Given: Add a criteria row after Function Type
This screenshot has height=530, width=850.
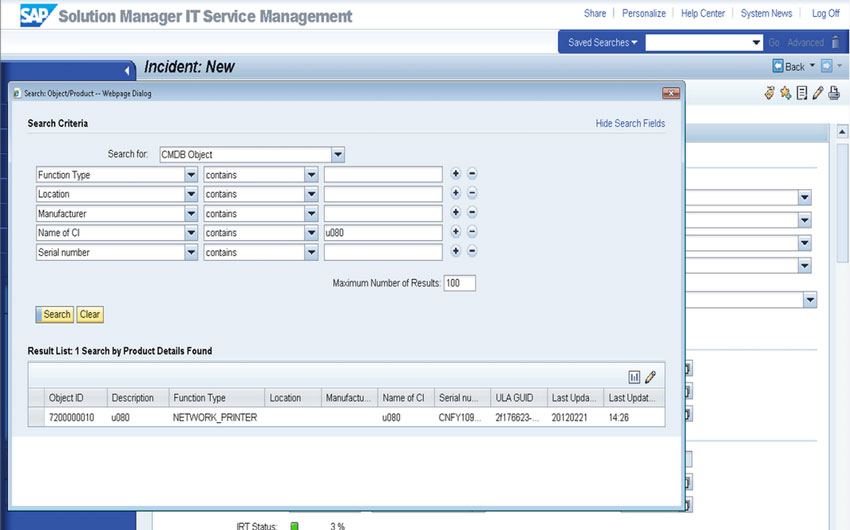Looking at the screenshot, I should [x=455, y=174].
